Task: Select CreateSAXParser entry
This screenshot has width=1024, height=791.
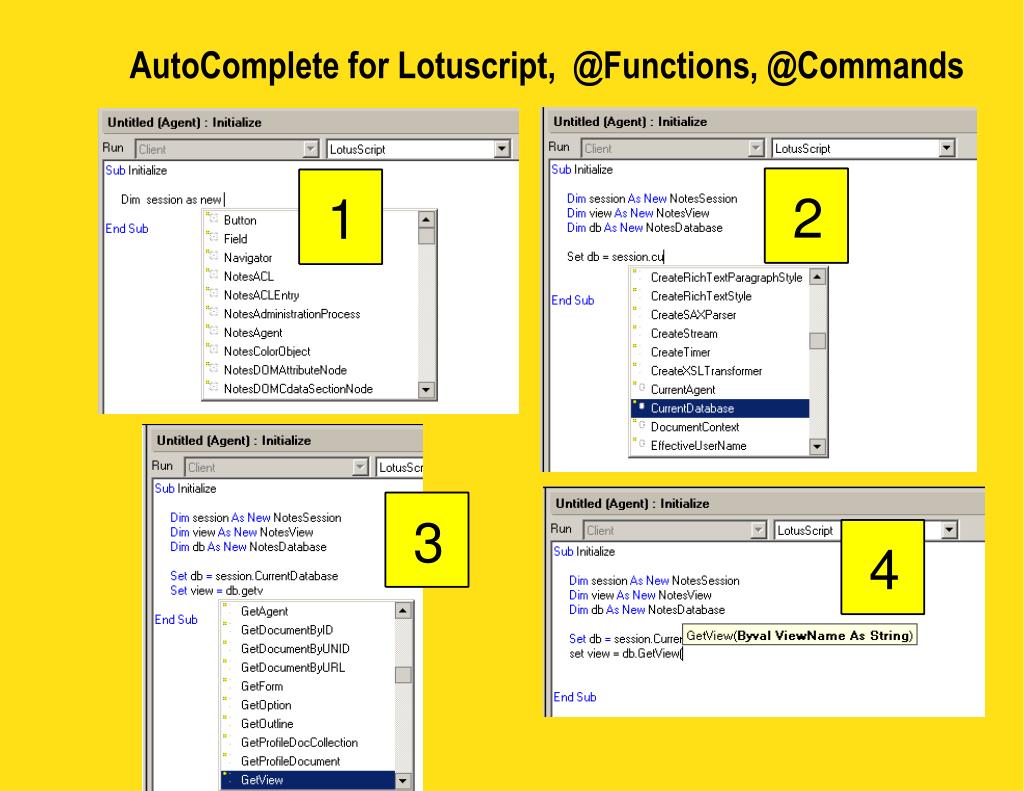Action: (x=693, y=314)
